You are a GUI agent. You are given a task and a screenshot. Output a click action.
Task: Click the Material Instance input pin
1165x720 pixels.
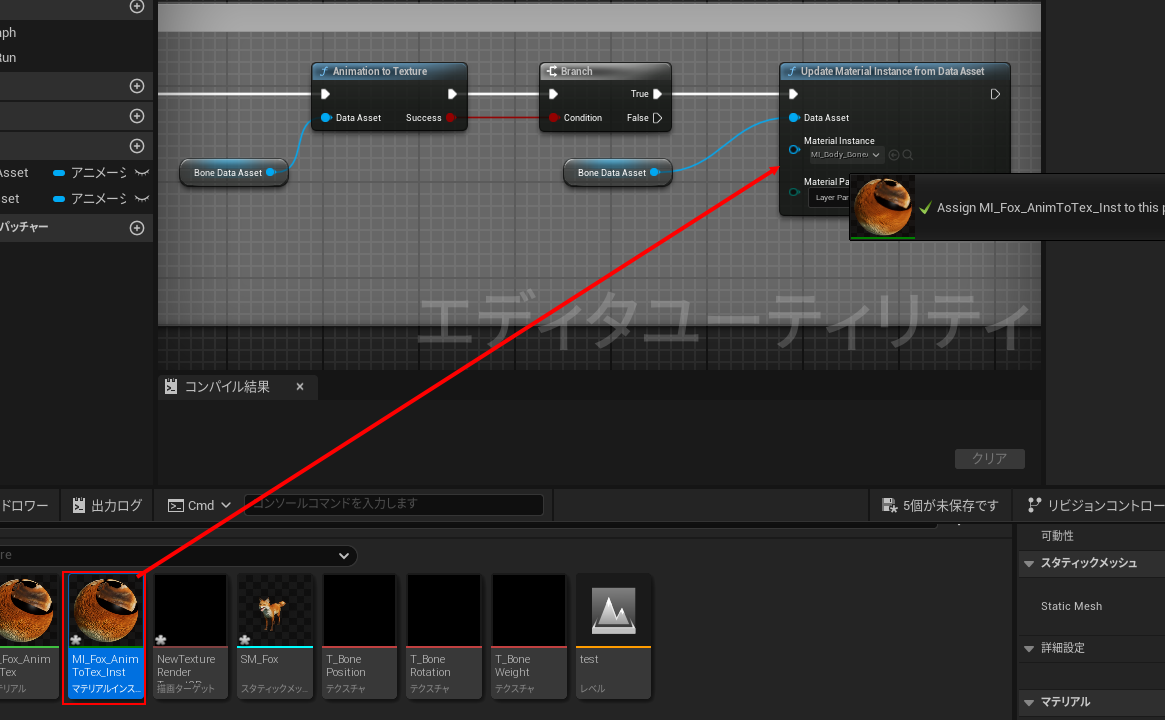[794, 149]
